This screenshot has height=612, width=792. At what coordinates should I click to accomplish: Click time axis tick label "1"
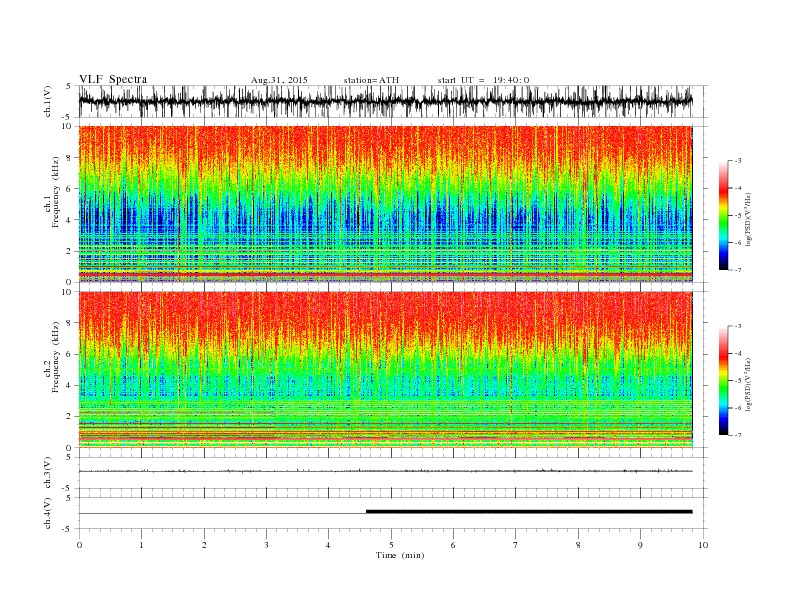pyautogui.click(x=141, y=545)
